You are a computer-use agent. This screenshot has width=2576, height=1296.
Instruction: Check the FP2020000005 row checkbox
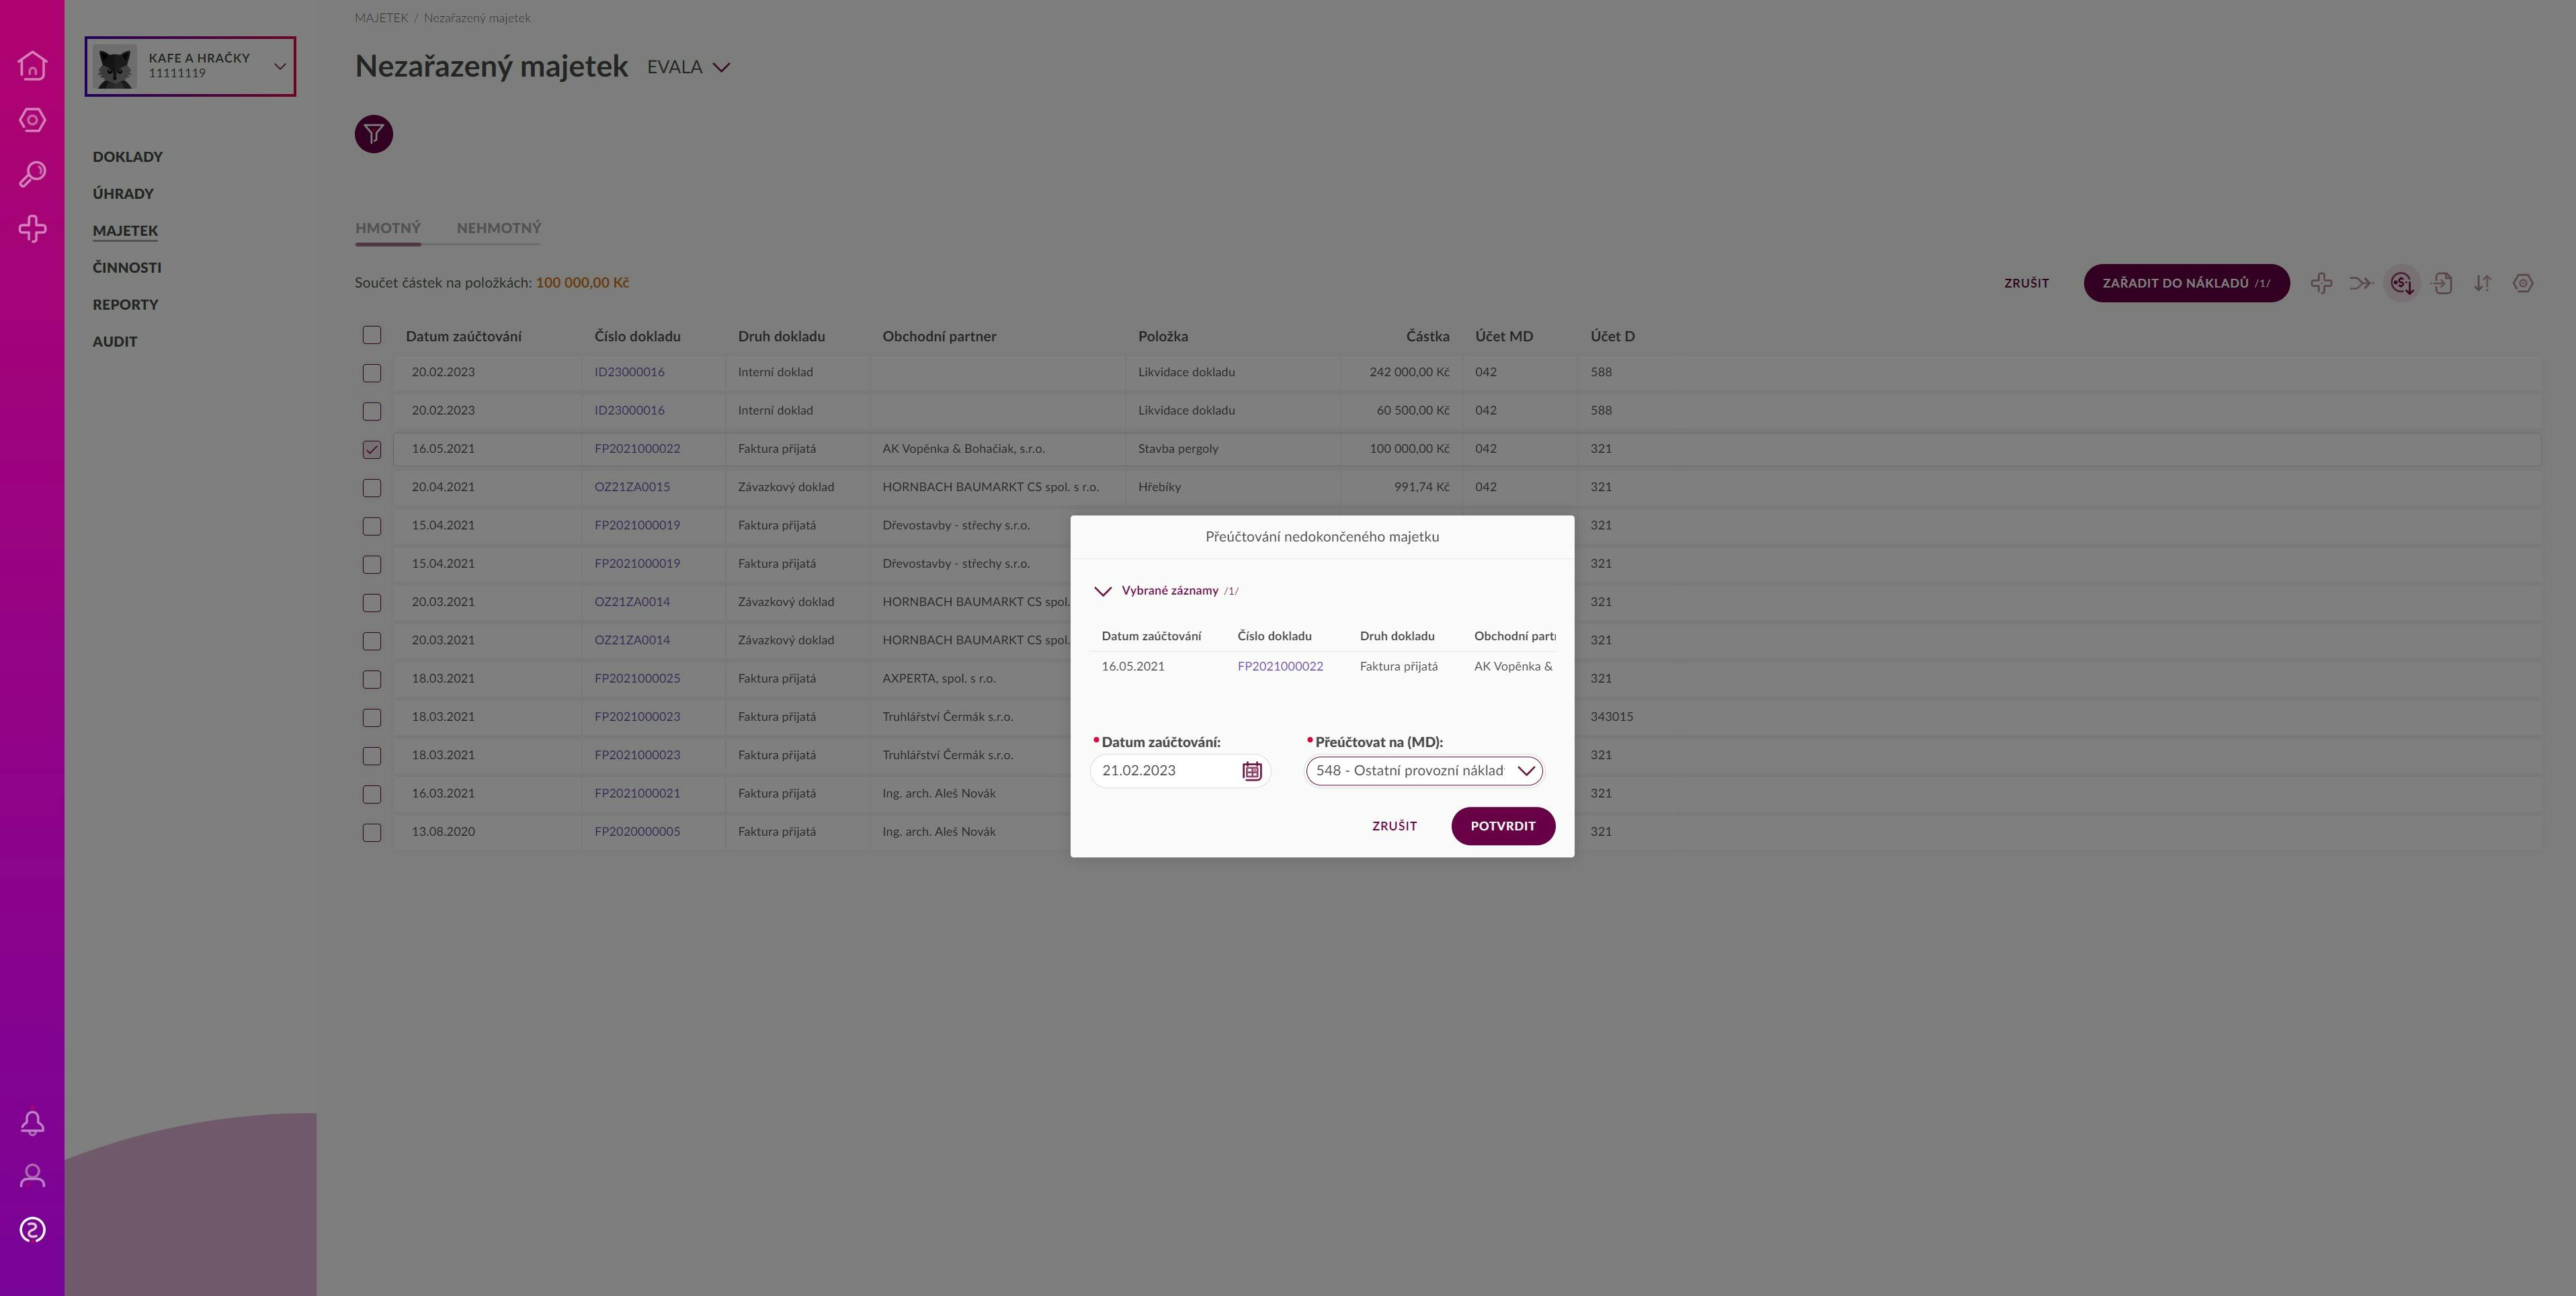[371, 832]
